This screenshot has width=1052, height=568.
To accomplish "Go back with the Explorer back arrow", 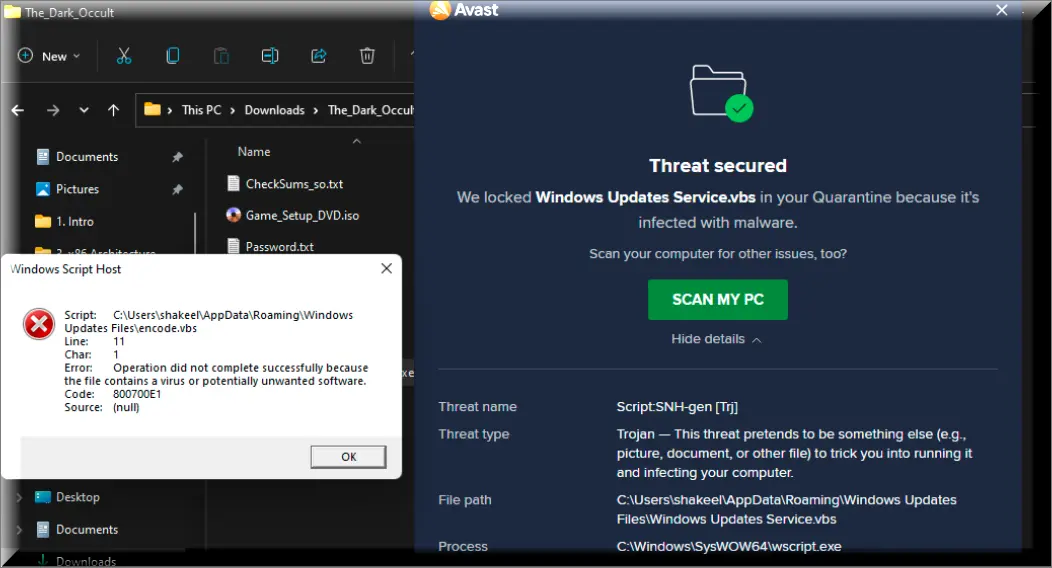I will pos(18,110).
